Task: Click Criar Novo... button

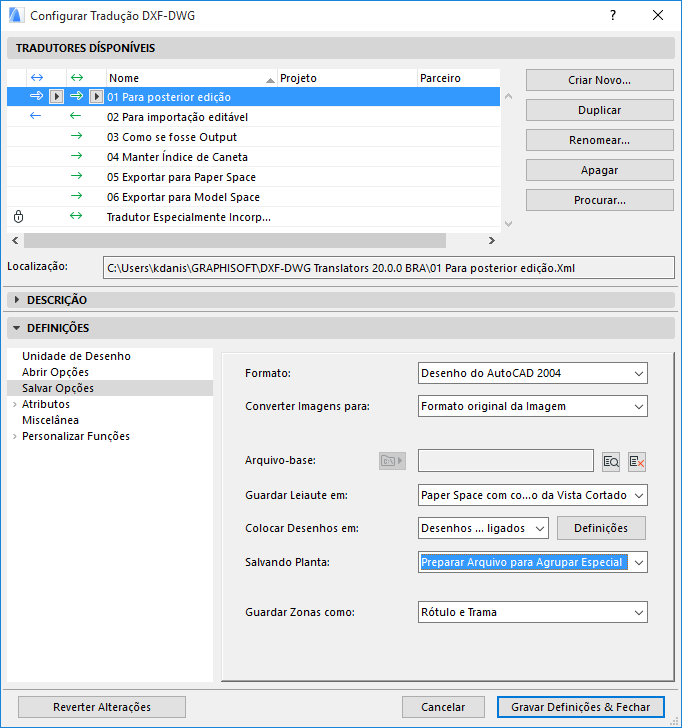Action: coord(599,80)
